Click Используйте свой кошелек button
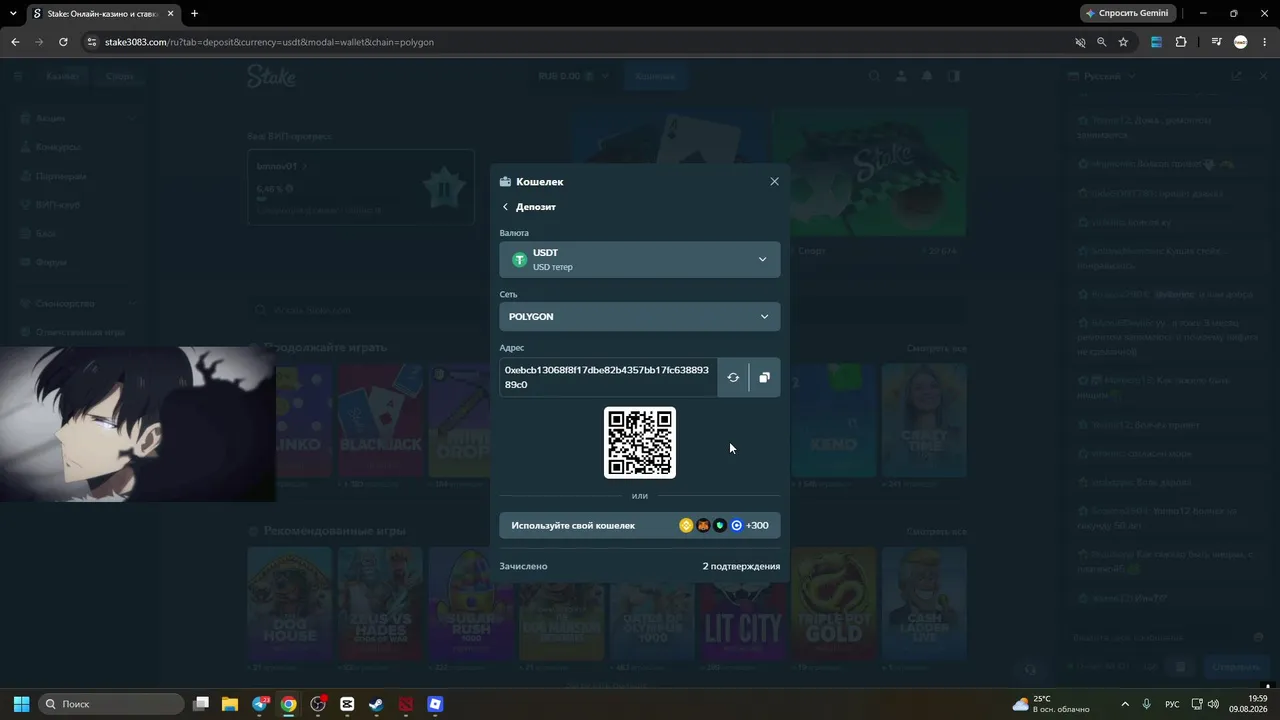 pyautogui.click(x=640, y=525)
